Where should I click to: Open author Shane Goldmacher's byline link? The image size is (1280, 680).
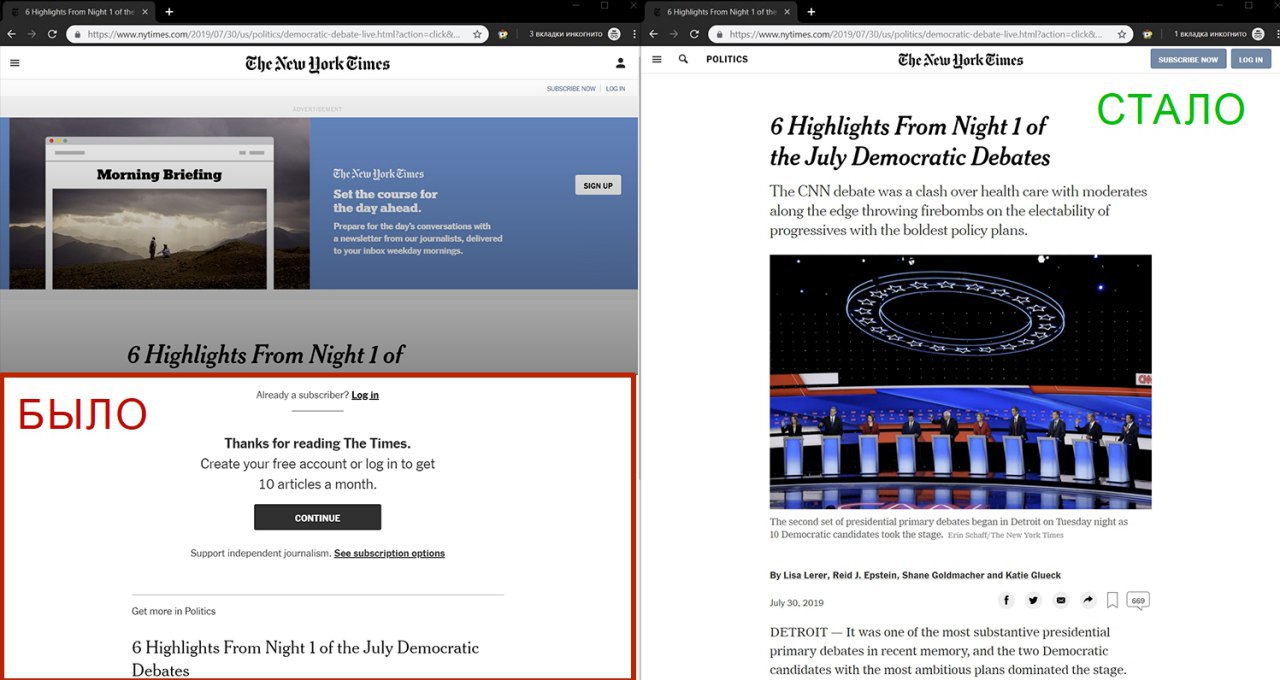943,575
